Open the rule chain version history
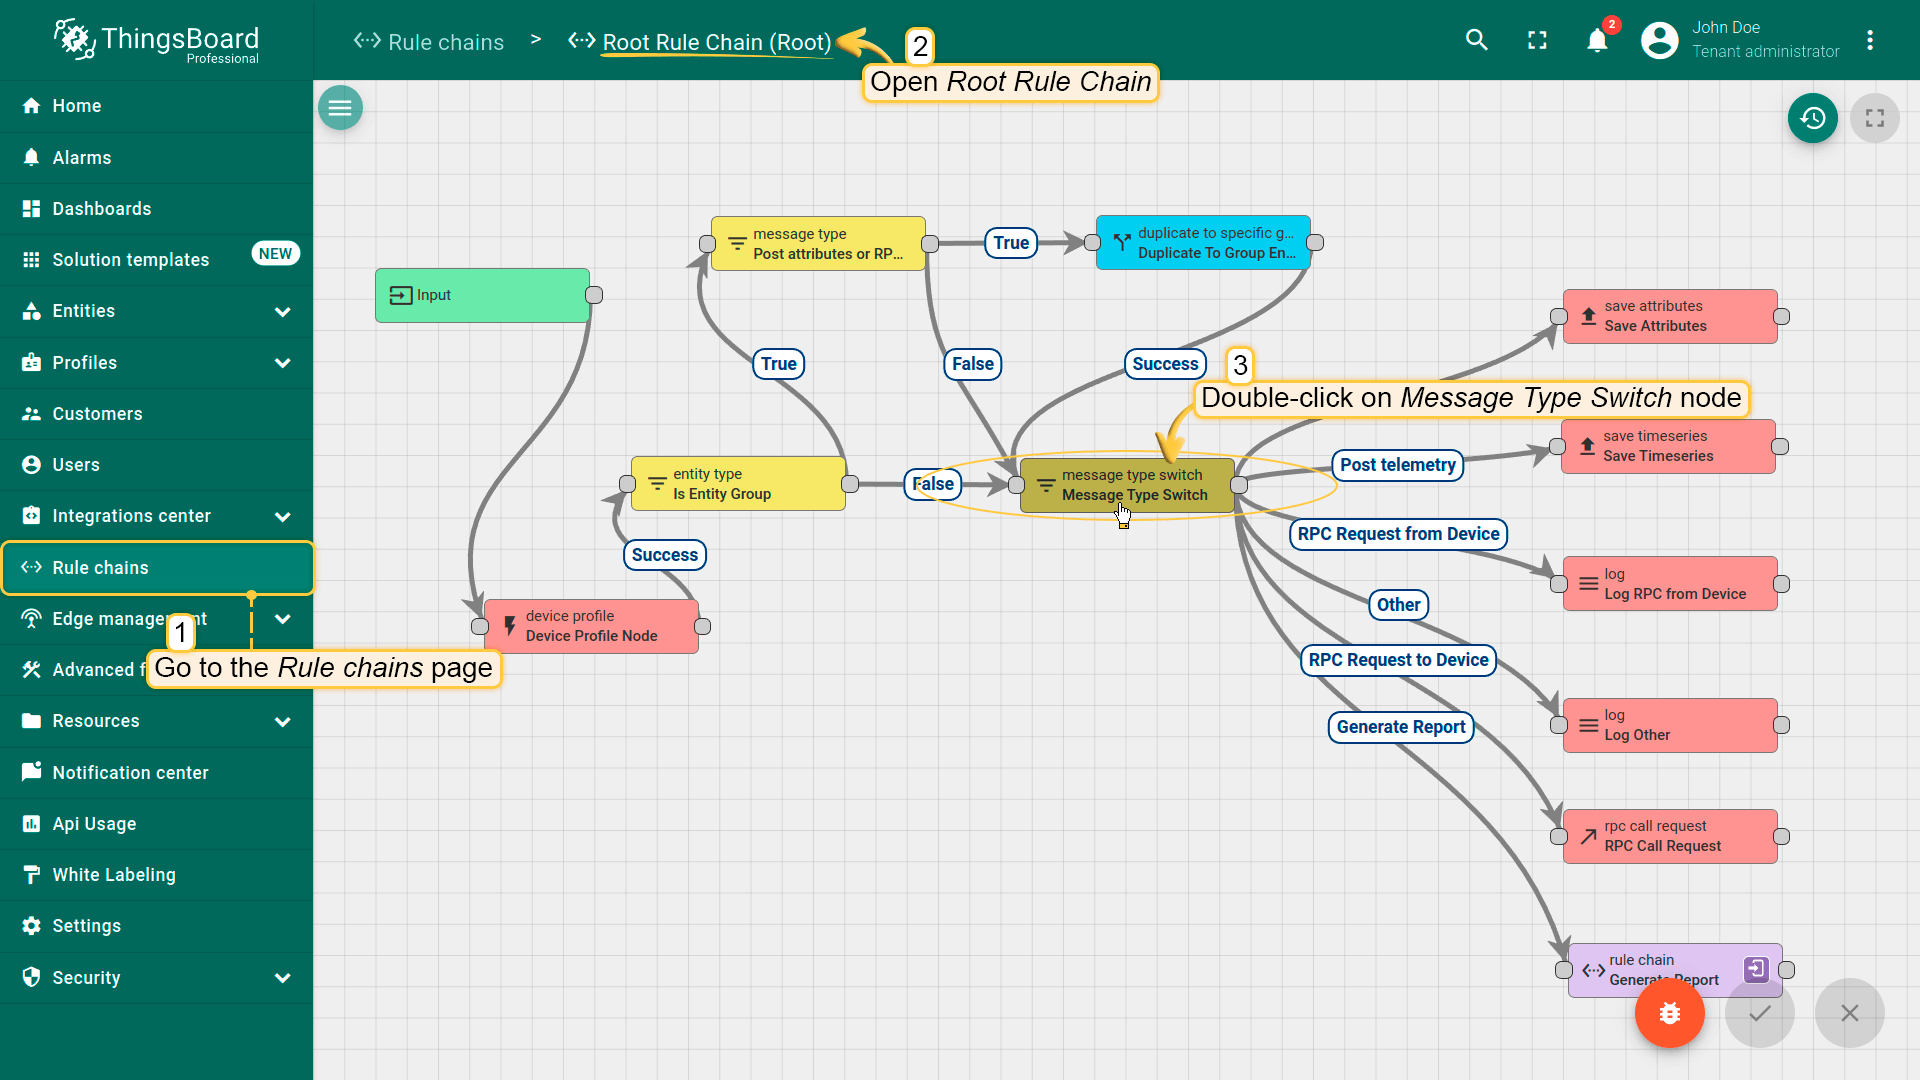This screenshot has height=1080, width=1920. (x=1812, y=118)
